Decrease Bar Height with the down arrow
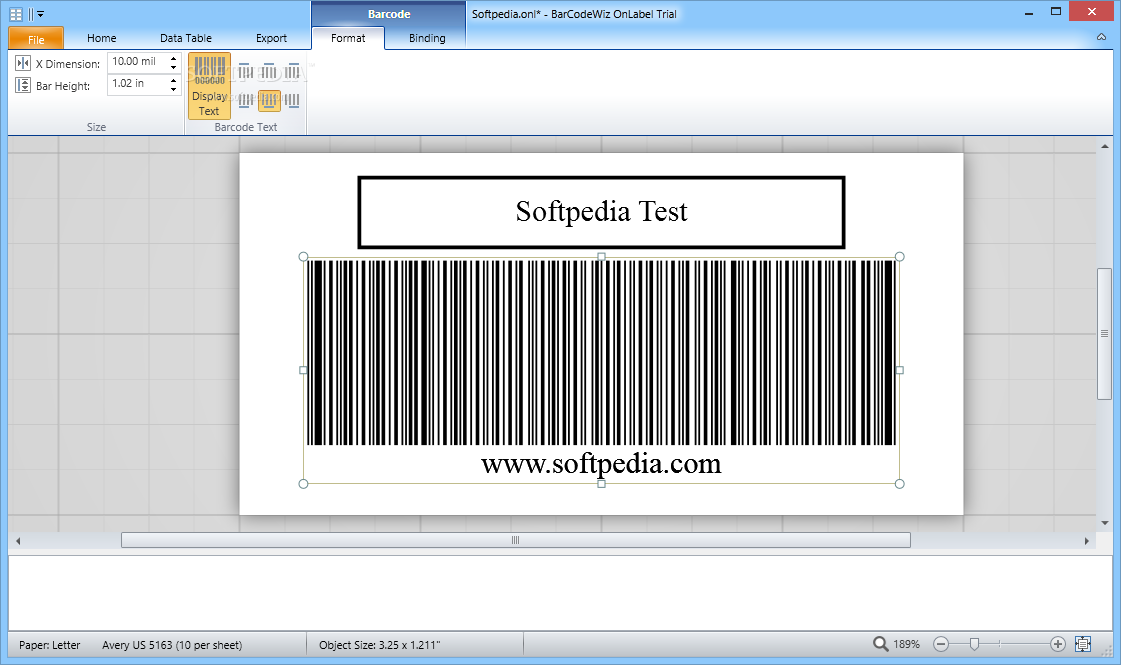The height and width of the screenshot is (665, 1121). (173, 89)
